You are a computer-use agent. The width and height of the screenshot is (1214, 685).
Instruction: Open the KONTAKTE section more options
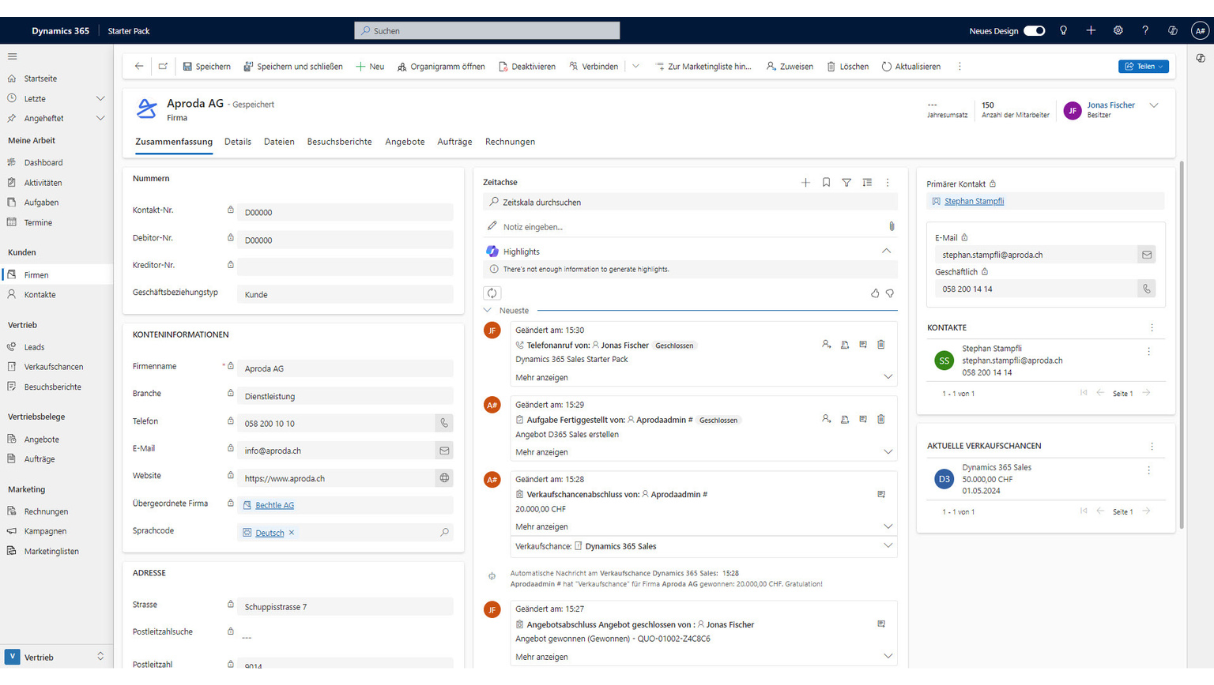coord(1152,328)
